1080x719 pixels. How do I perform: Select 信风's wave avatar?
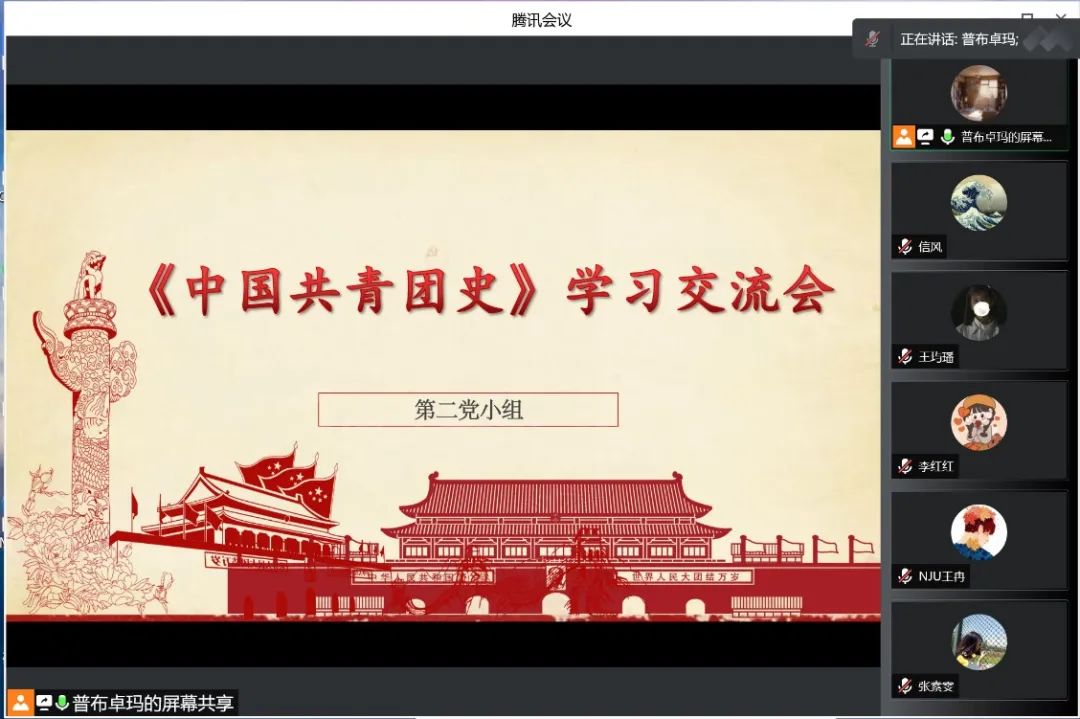978,203
